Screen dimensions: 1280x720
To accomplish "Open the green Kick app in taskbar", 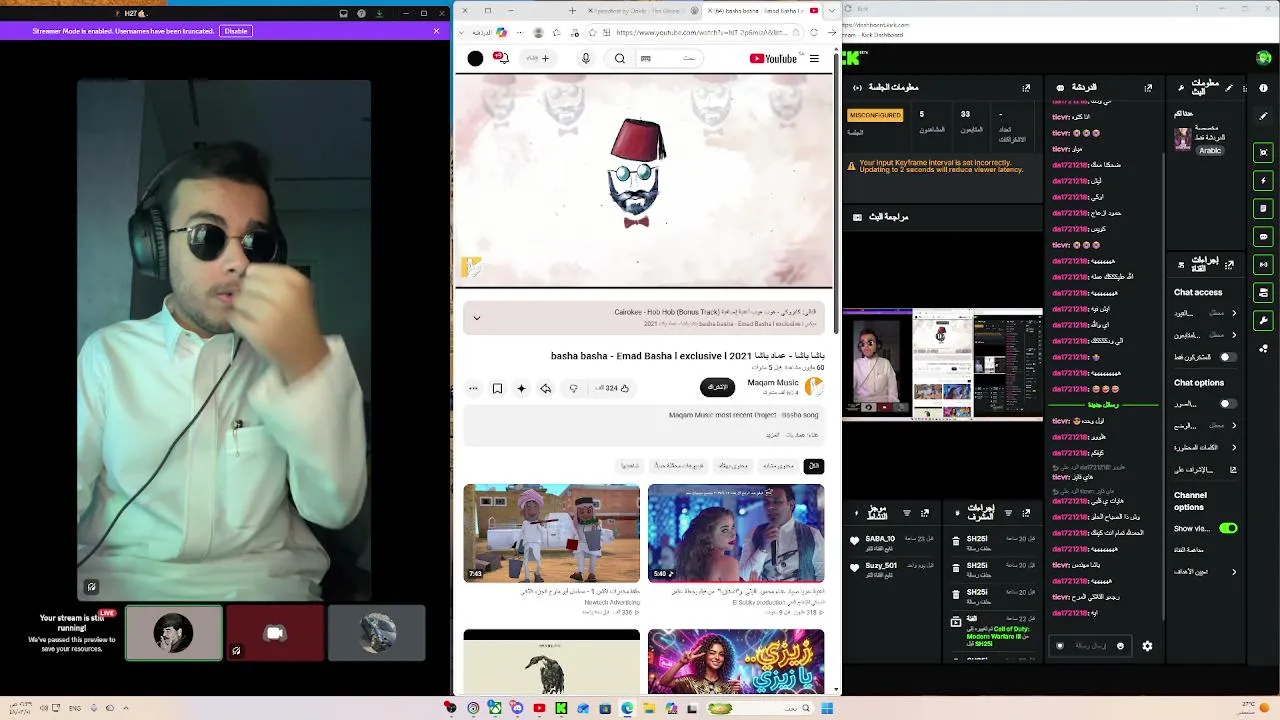I will tap(561, 708).
